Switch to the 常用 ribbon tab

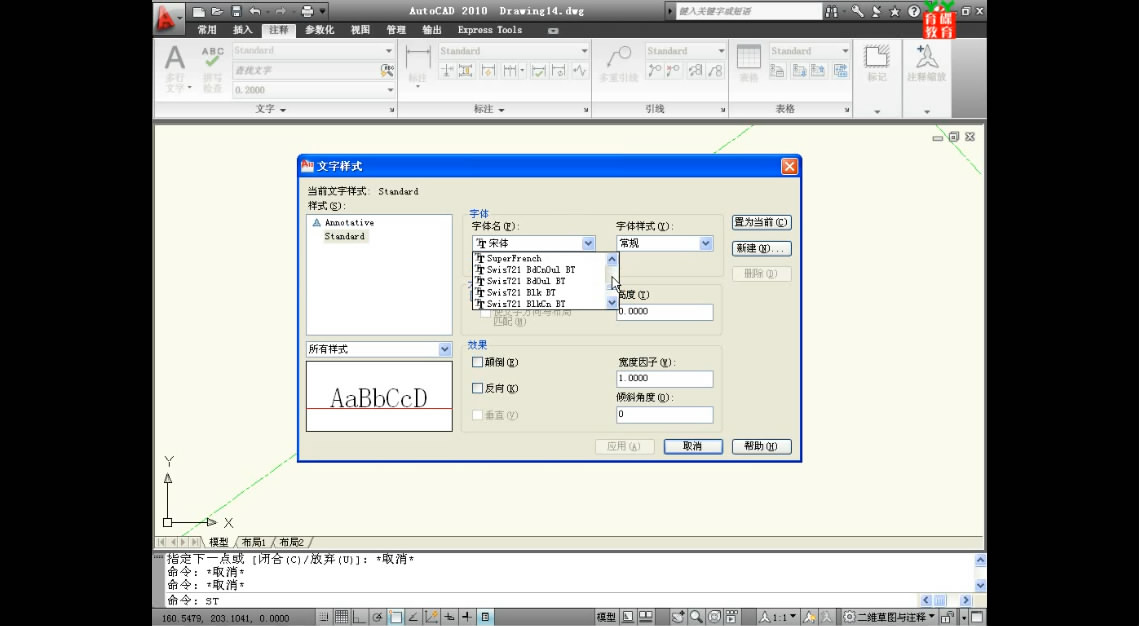click(x=207, y=30)
